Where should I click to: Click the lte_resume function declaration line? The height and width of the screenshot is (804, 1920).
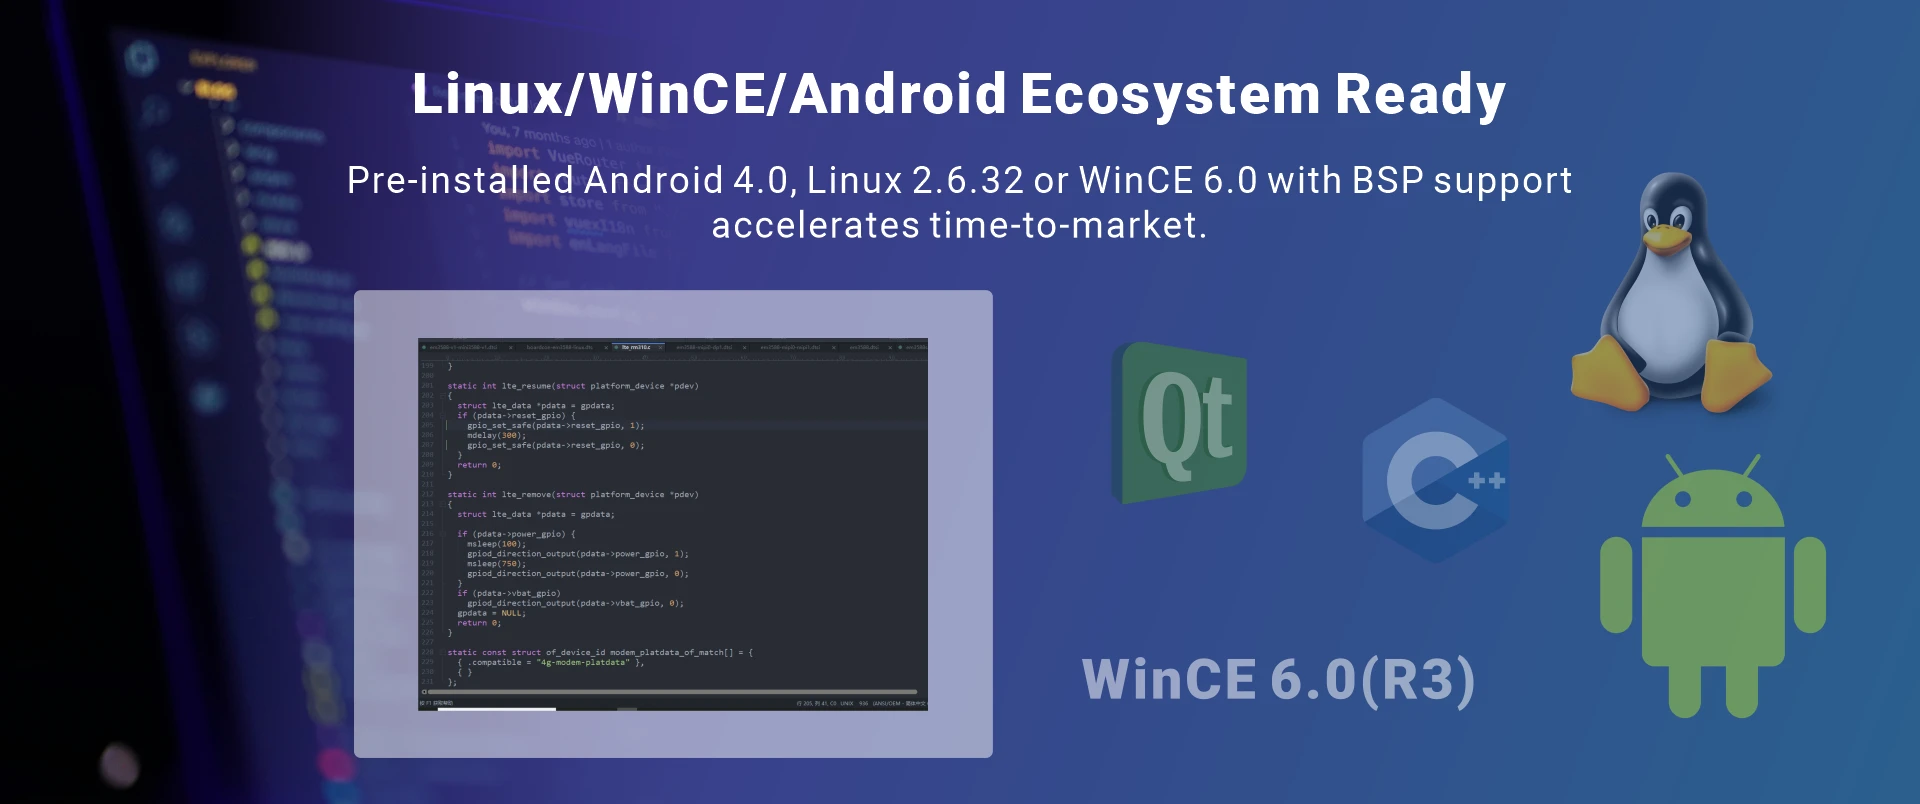pyautogui.click(x=573, y=386)
